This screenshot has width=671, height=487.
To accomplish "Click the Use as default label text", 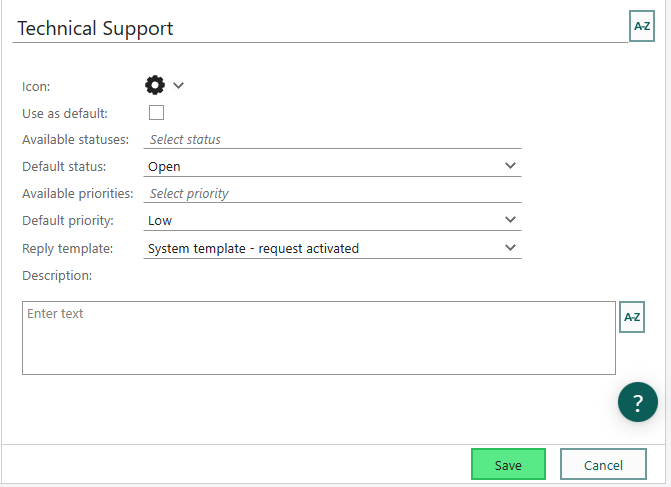I will (65, 113).
